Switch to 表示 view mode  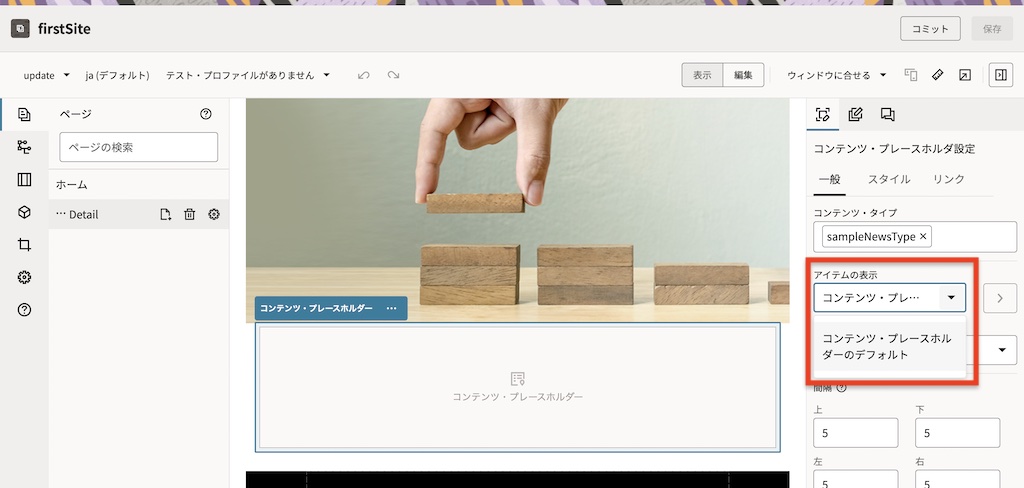(702, 75)
